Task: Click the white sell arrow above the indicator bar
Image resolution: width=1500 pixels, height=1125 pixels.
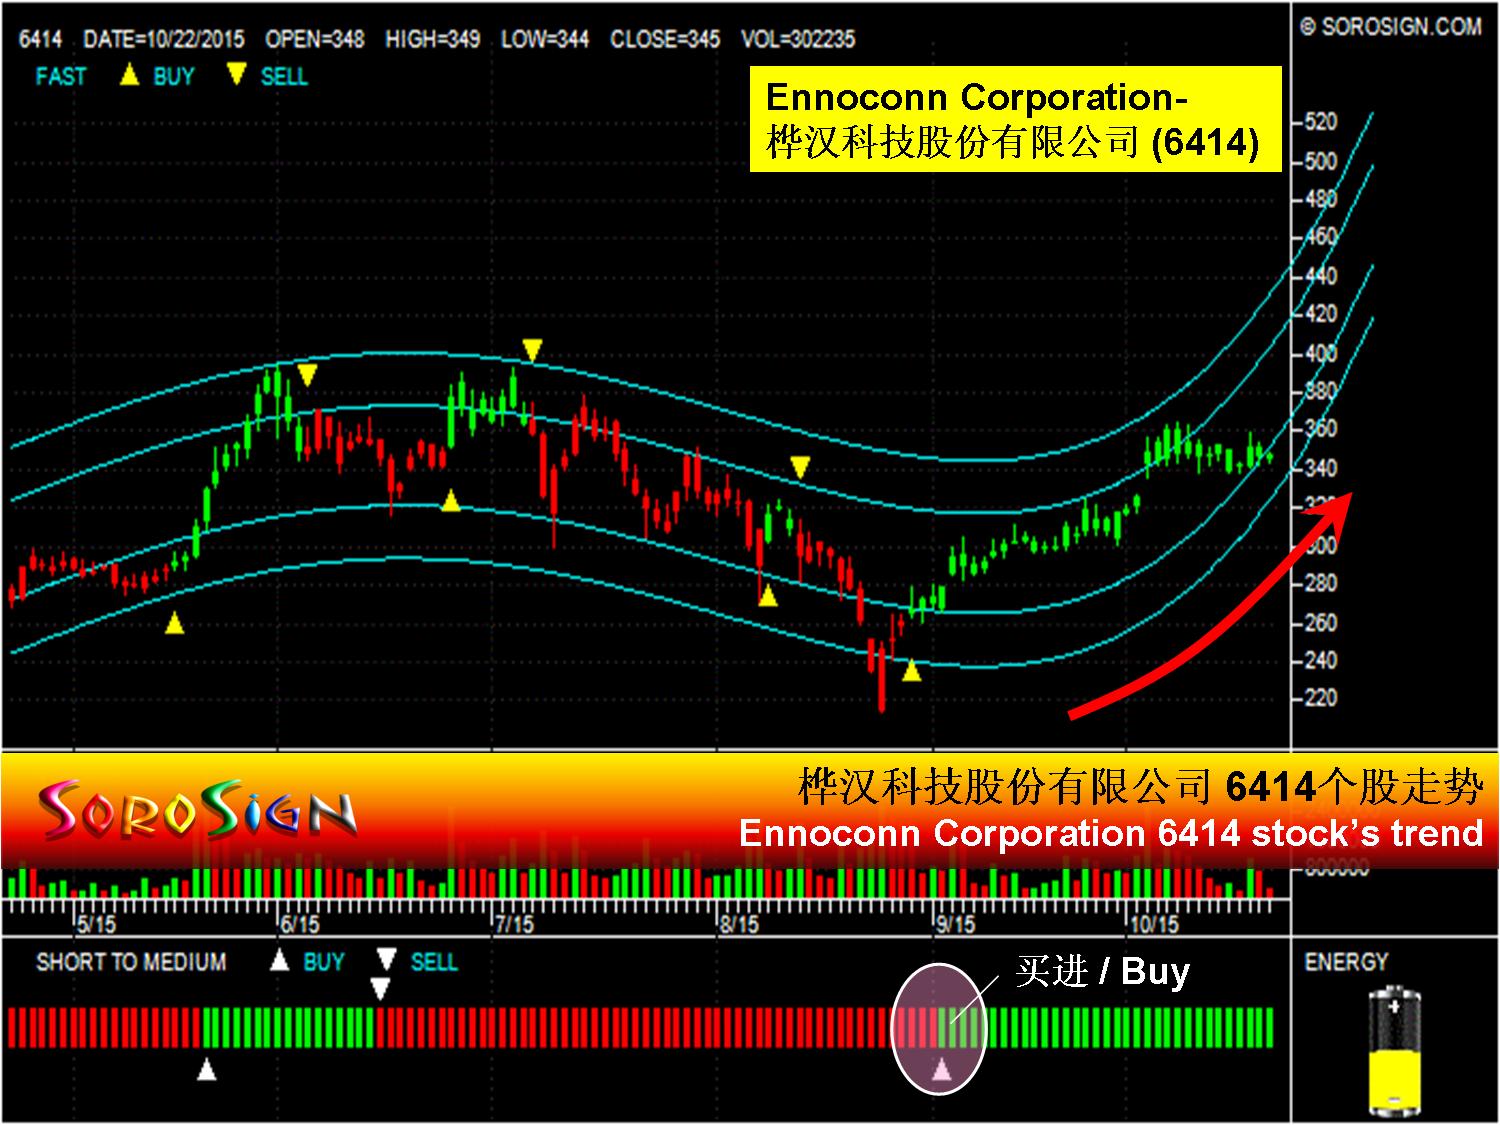Action: pyautogui.click(x=379, y=989)
